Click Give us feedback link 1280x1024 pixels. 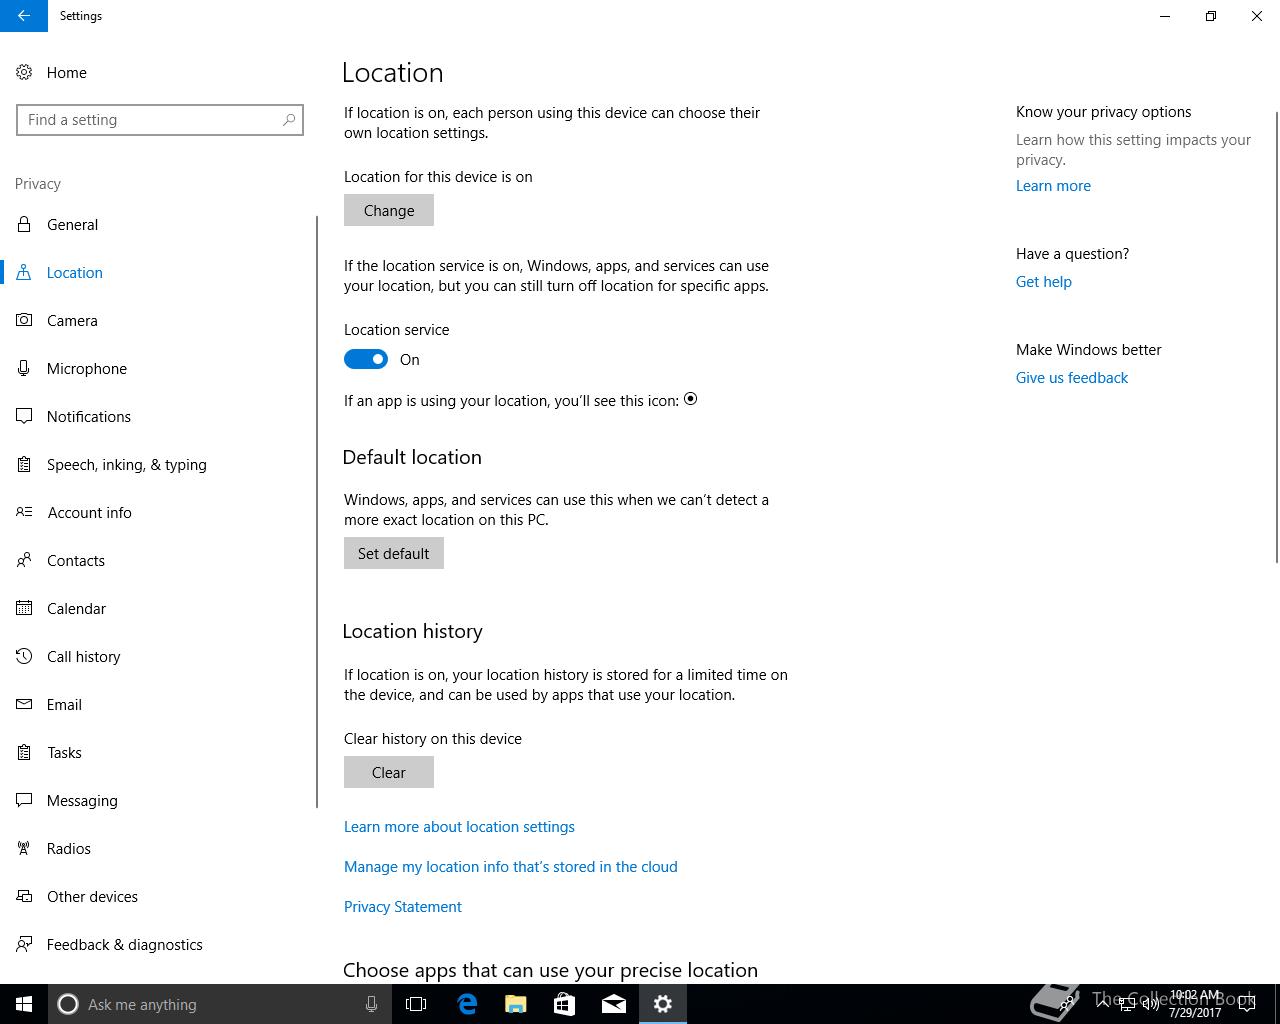tap(1072, 378)
